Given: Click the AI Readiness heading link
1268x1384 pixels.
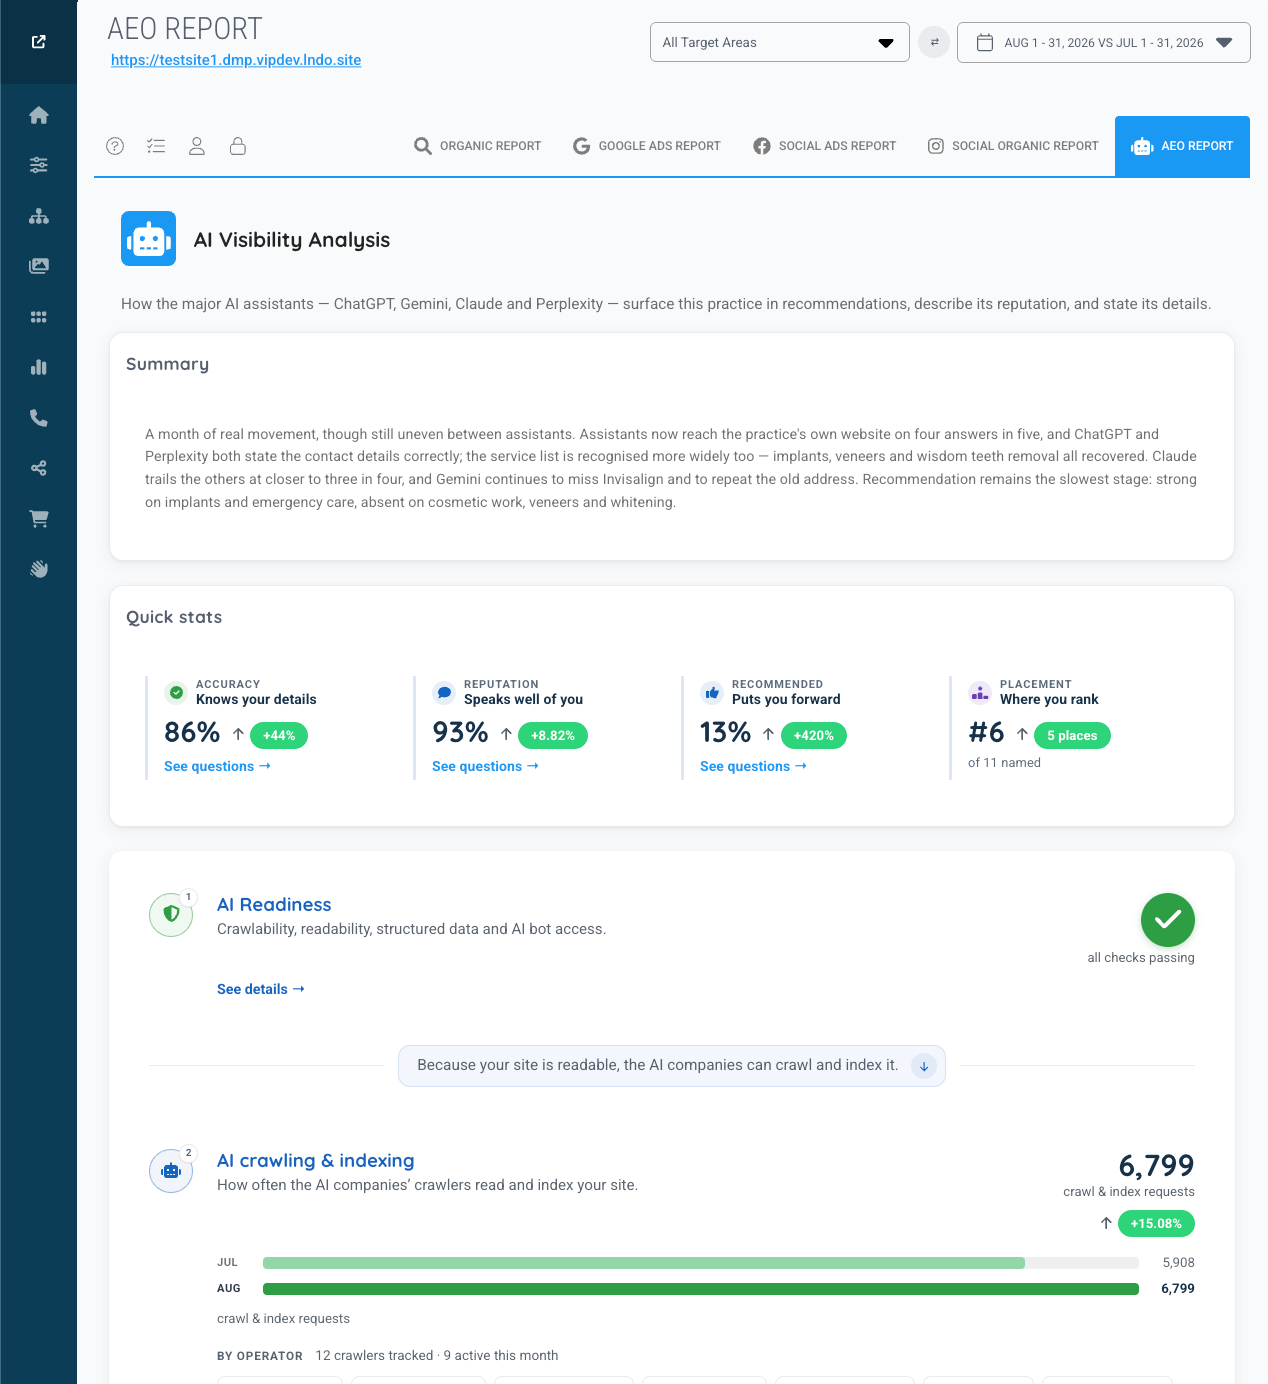Looking at the screenshot, I should (274, 904).
